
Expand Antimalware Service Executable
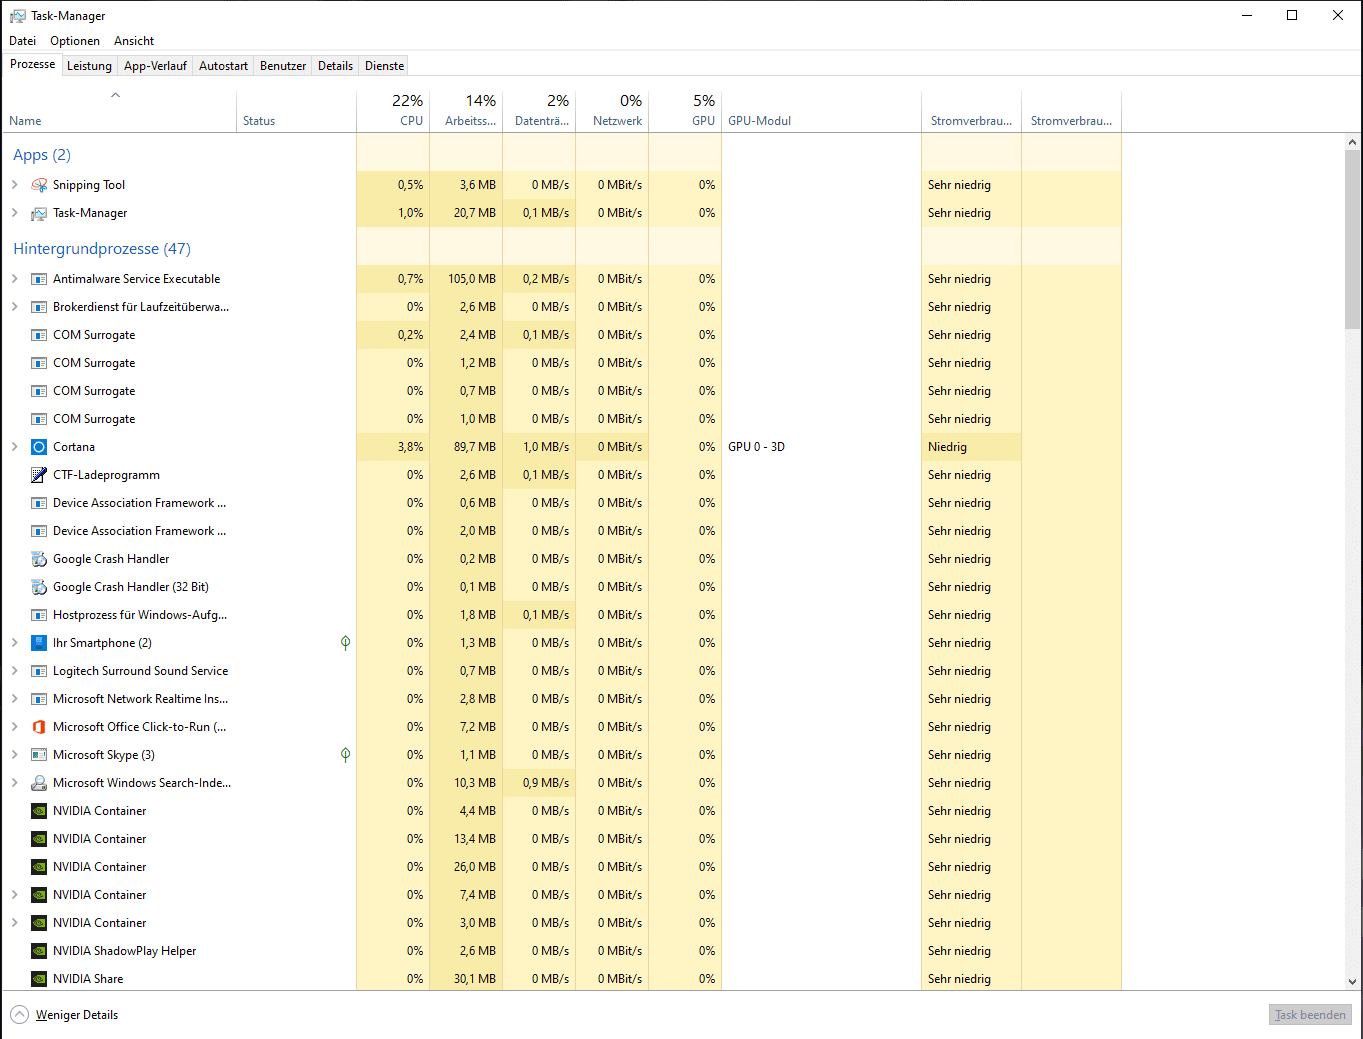click(14, 279)
